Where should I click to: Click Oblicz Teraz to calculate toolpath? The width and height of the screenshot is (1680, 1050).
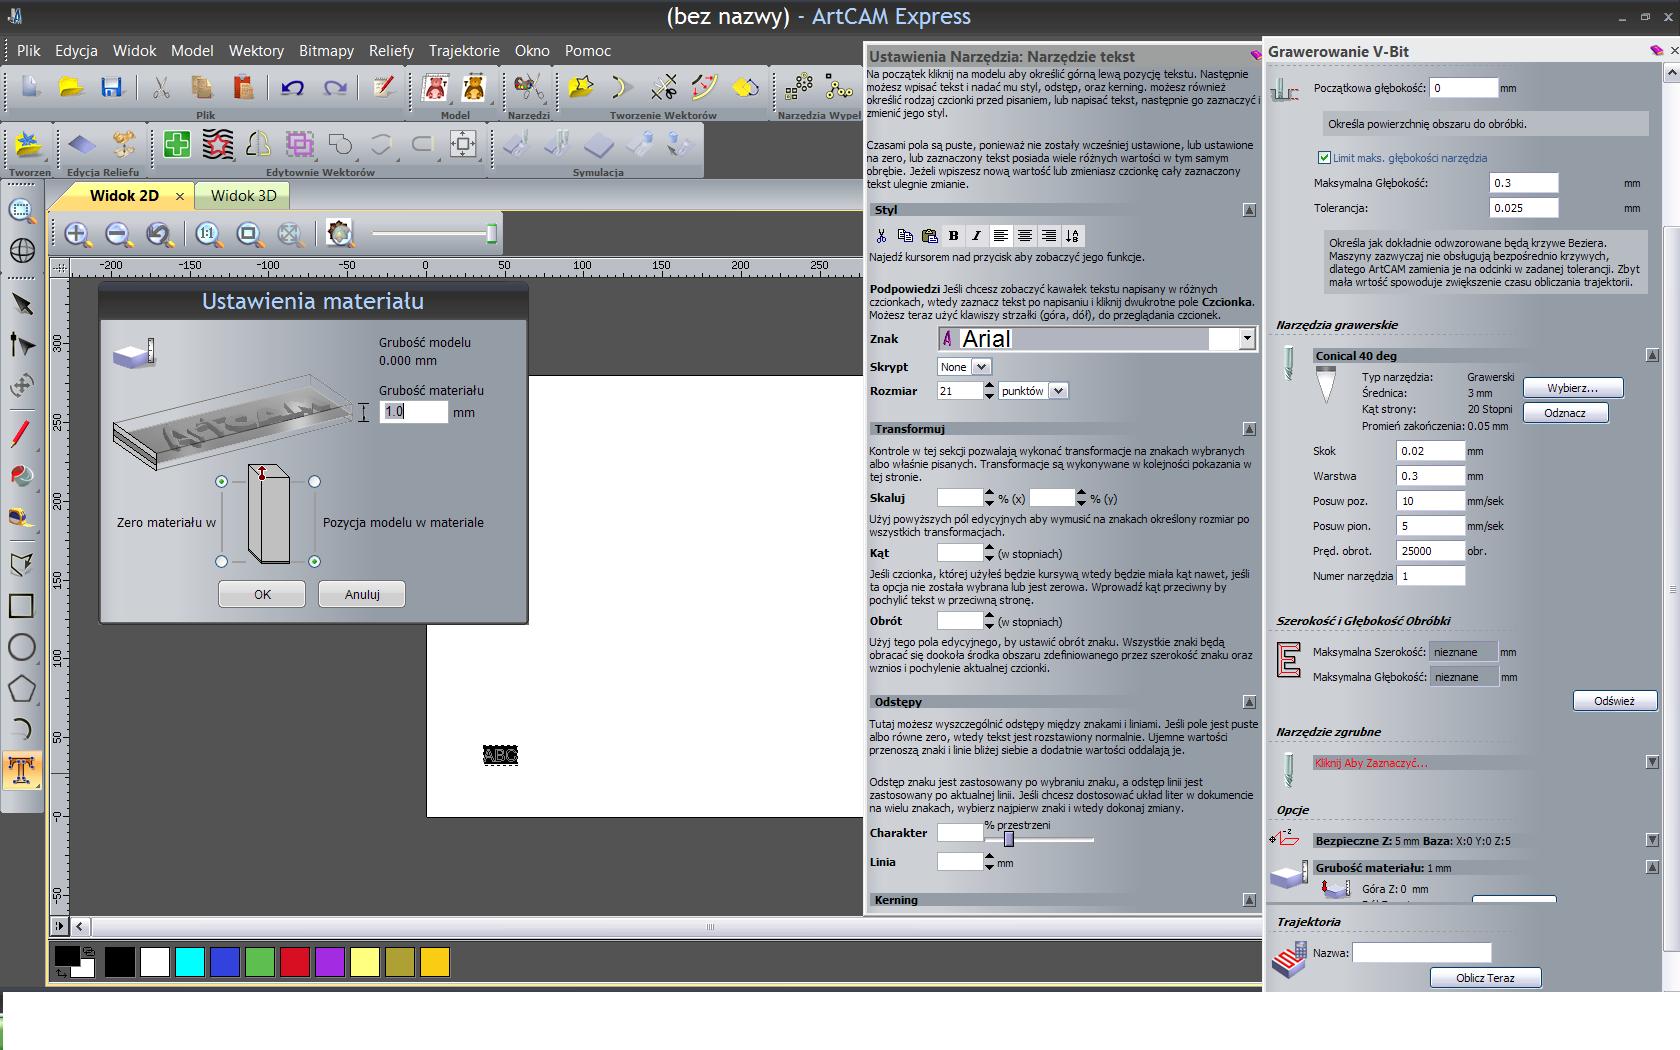point(1485,978)
